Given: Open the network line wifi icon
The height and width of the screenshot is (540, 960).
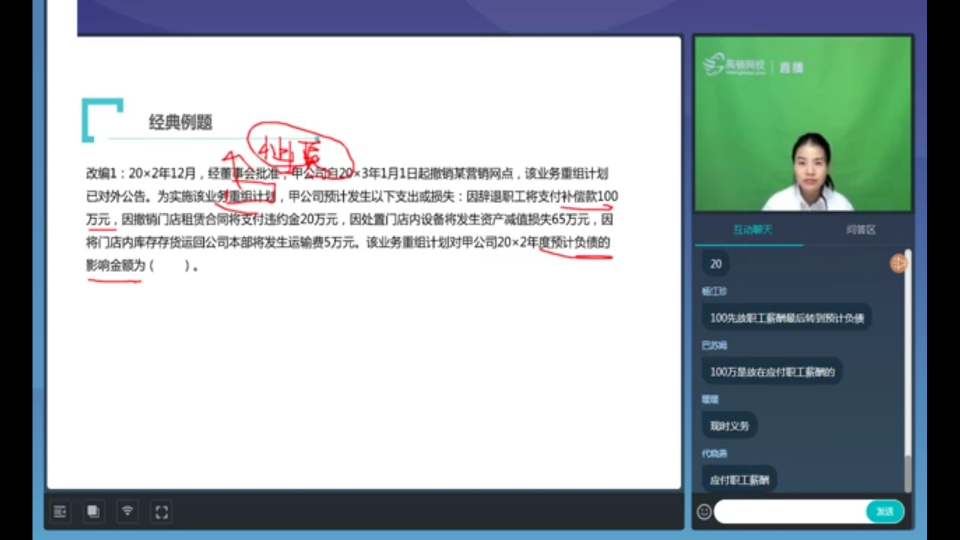Looking at the screenshot, I should (x=127, y=511).
